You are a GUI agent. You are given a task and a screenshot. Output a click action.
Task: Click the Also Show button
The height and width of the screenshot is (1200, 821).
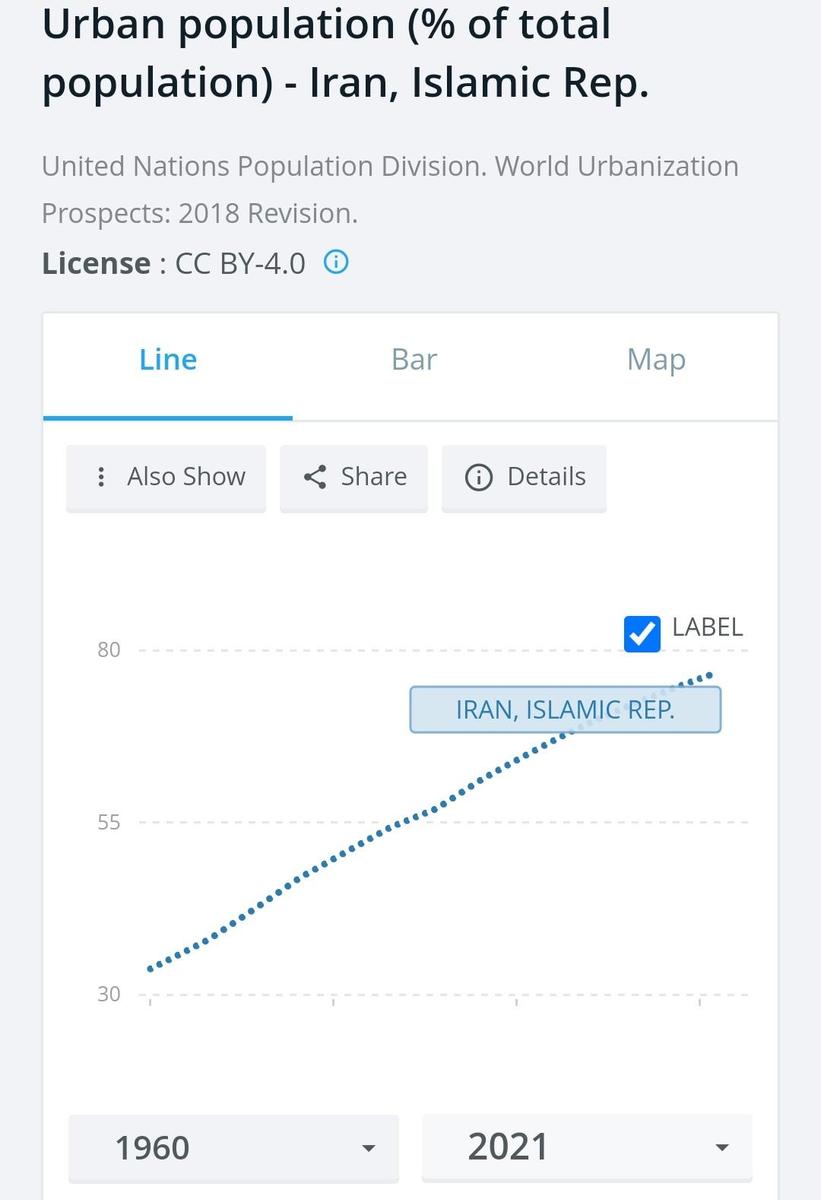(x=166, y=478)
